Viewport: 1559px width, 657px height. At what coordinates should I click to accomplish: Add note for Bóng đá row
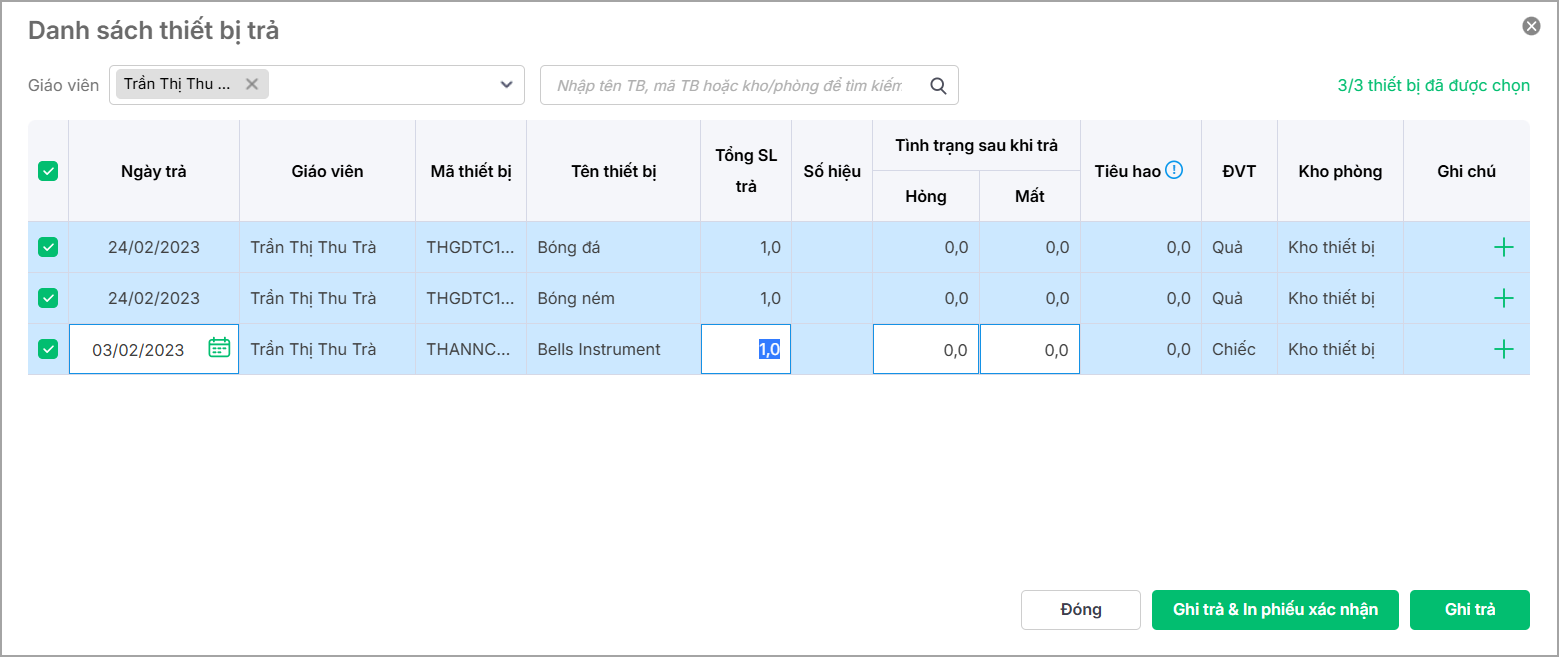(x=1503, y=247)
